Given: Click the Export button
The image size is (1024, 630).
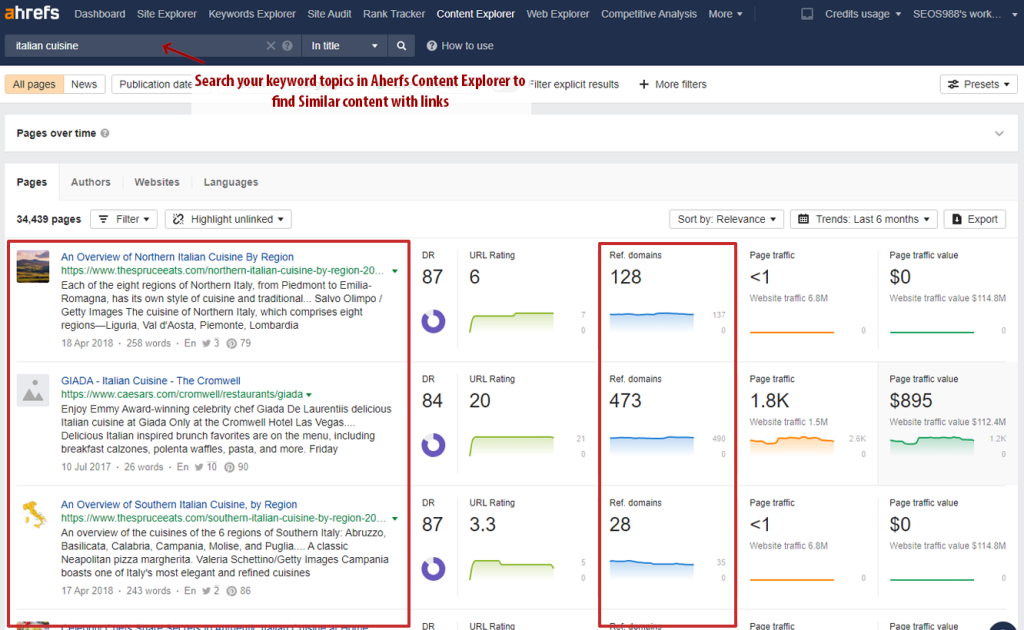Looking at the screenshot, I should [x=974, y=219].
